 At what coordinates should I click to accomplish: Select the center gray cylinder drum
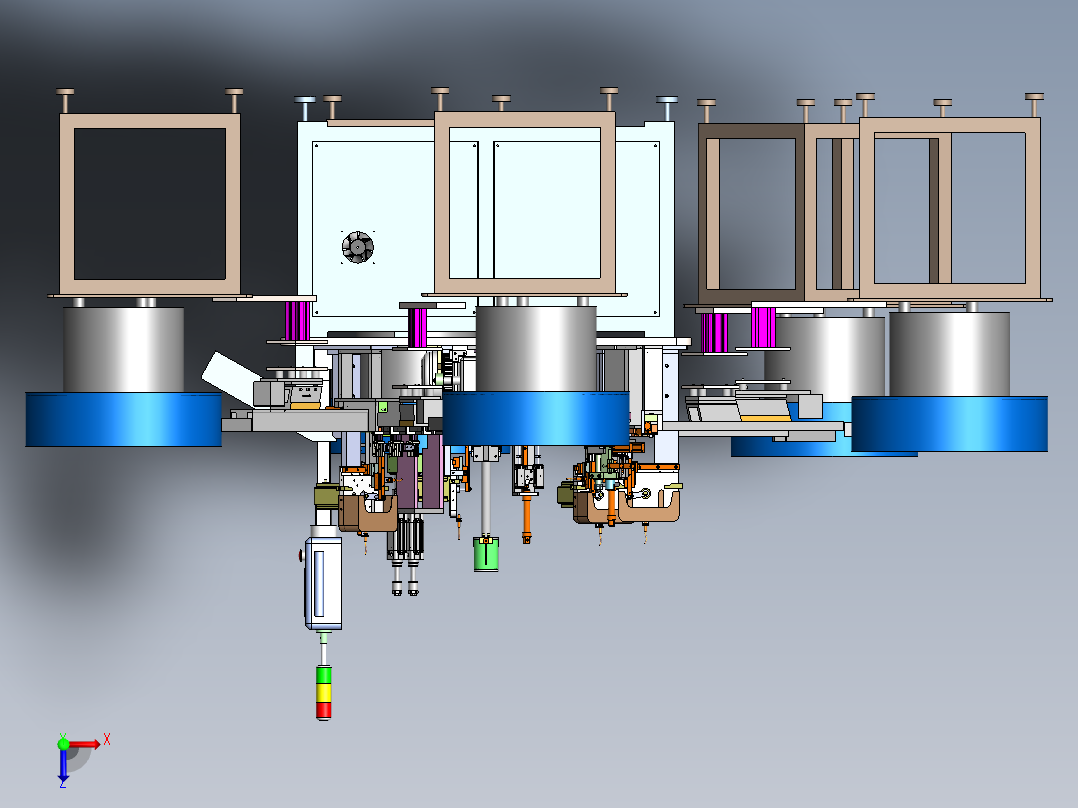tap(536, 349)
